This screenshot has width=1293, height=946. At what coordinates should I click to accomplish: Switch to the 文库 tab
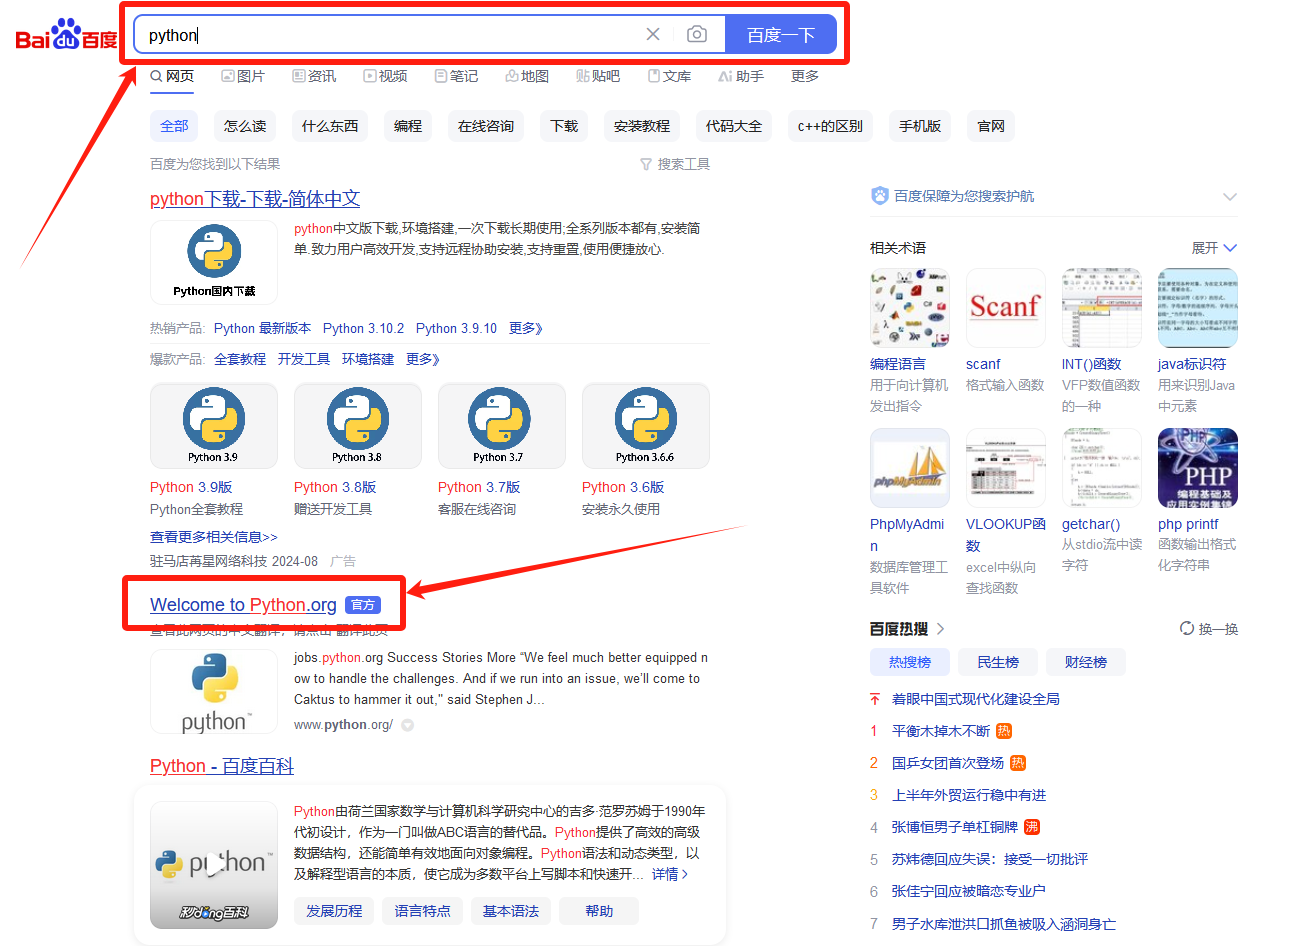click(x=669, y=76)
